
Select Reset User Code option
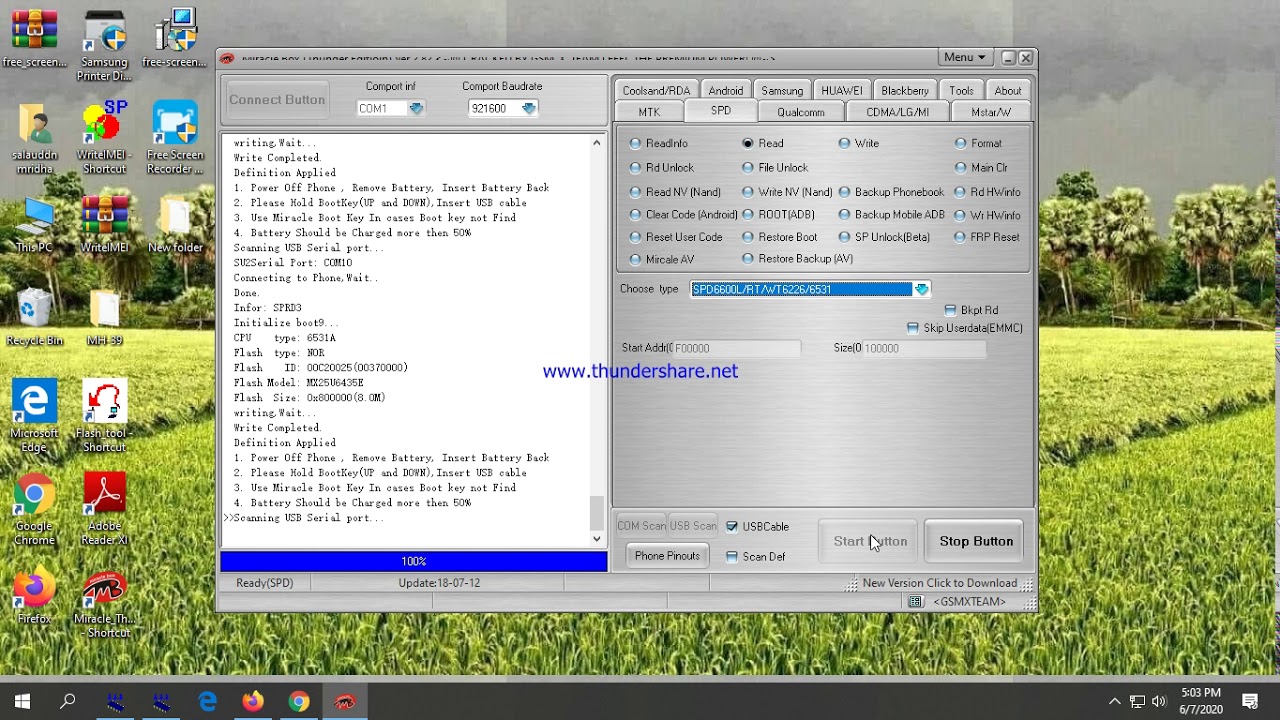[636, 238]
